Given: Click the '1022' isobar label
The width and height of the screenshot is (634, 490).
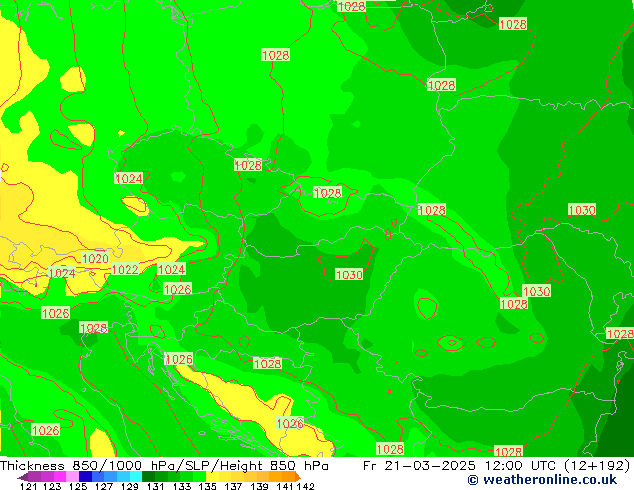Looking at the screenshot, I should click(x=125, y=269).
